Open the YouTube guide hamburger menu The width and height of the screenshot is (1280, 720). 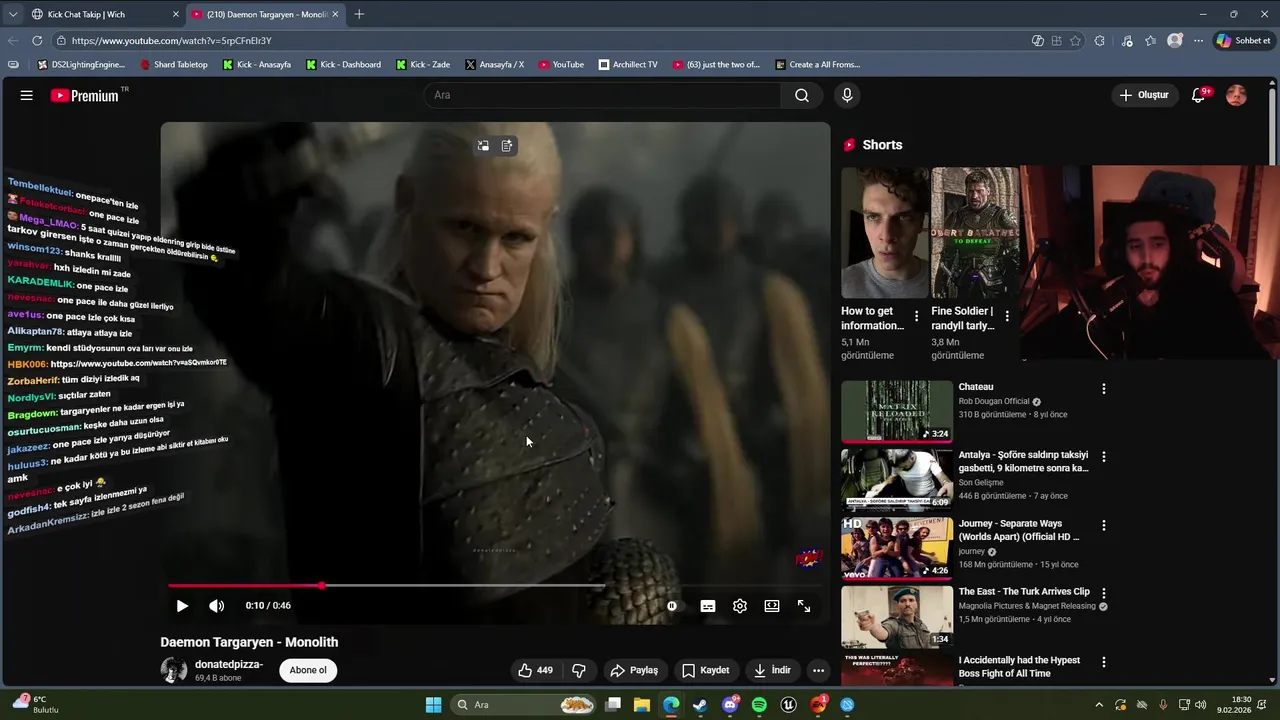click(27, 95)
